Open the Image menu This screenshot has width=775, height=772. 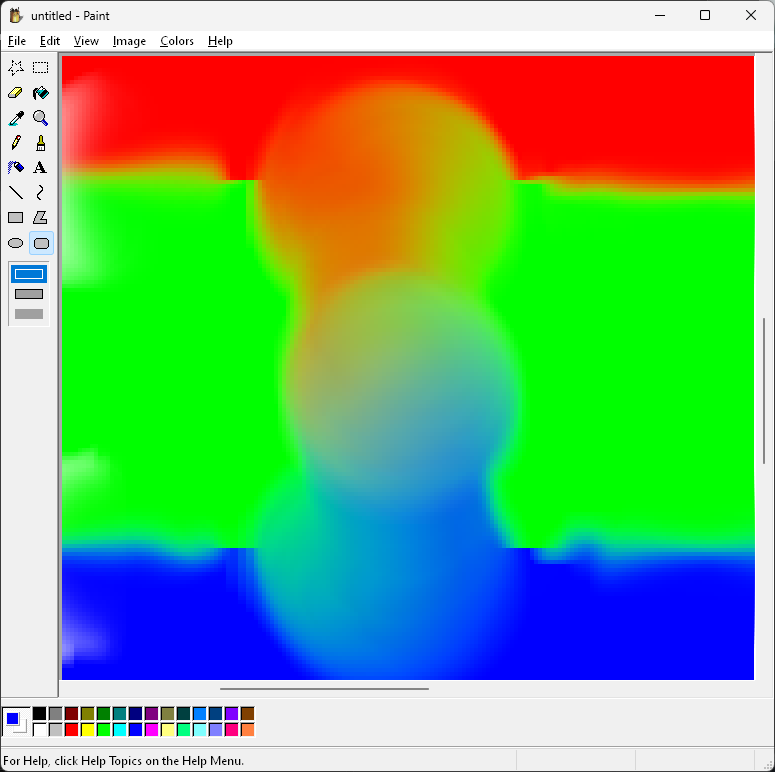click(x=129, y=41)
